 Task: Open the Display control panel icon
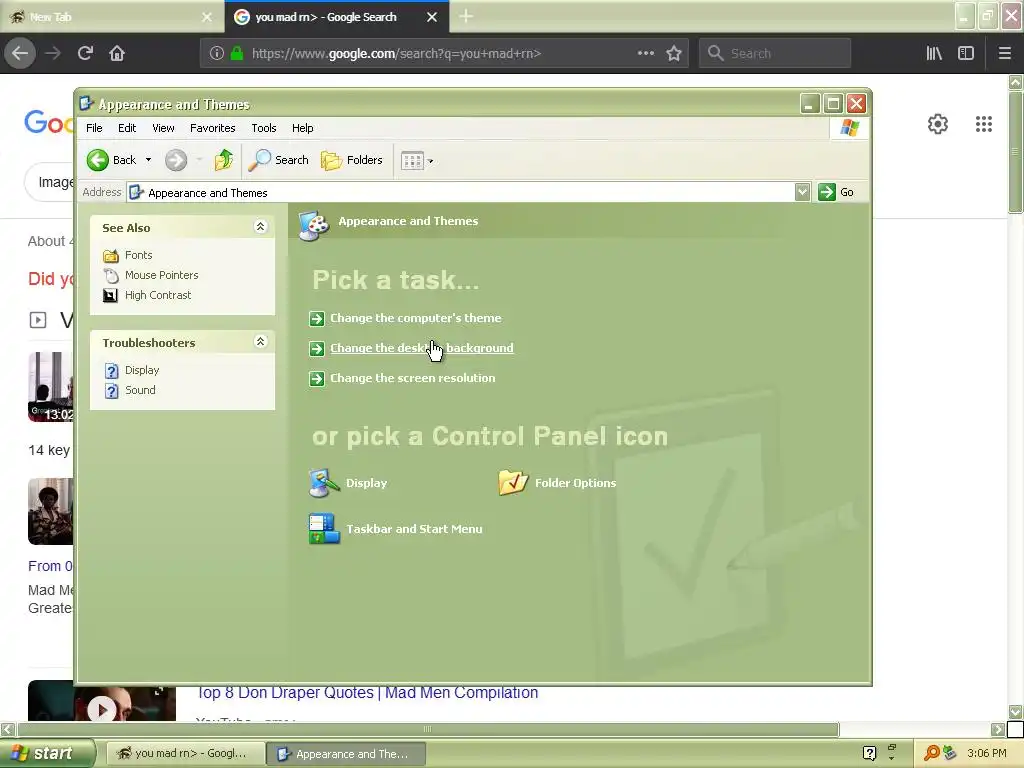348,483
